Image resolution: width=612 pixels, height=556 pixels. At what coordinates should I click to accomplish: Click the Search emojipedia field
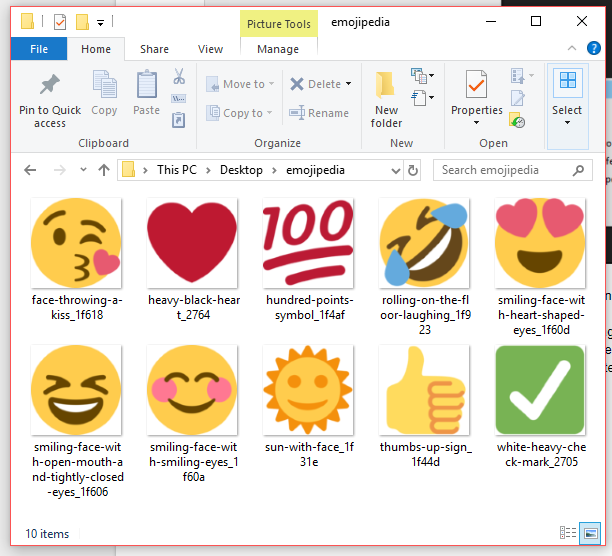tap(512, 170)
